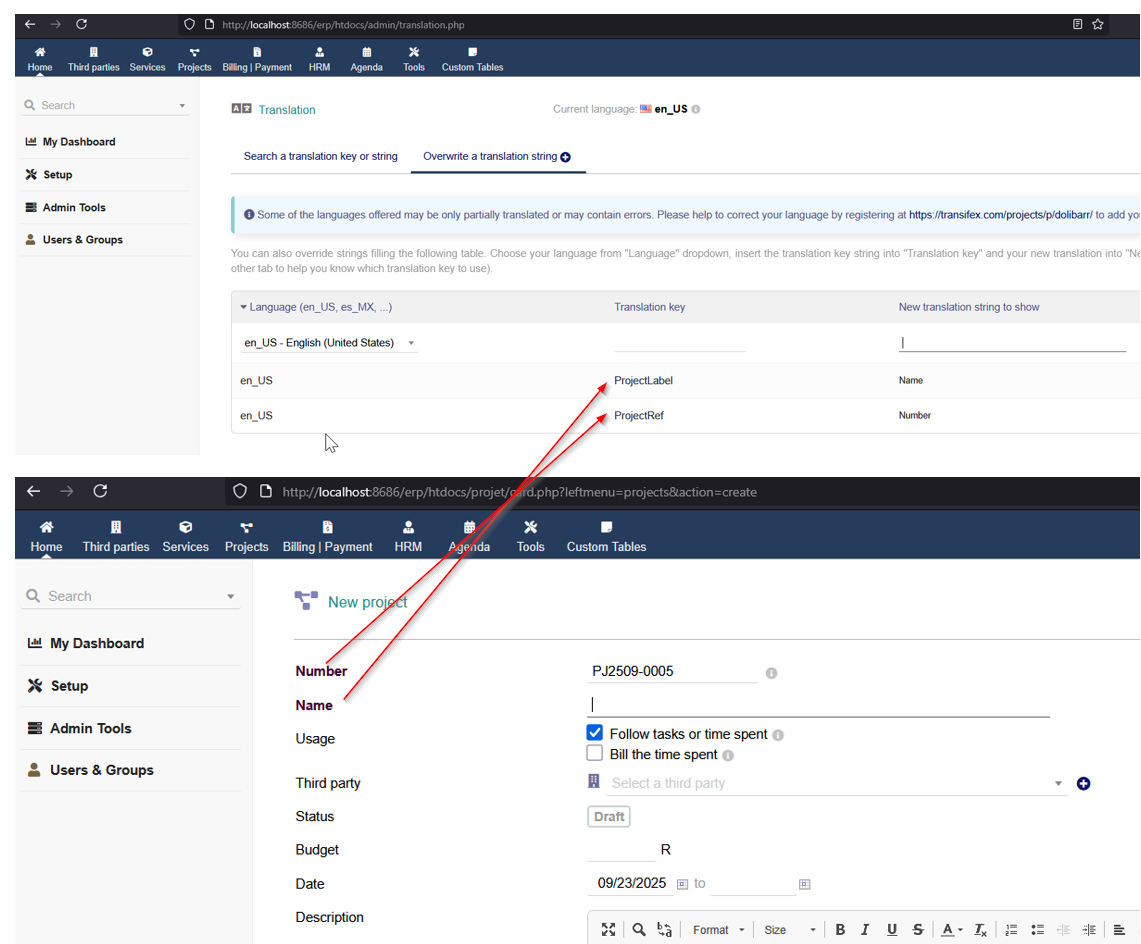Open the Format dropdown in editor
The height and width of the screenshot is (944, 1141).
tap(718, 930)
